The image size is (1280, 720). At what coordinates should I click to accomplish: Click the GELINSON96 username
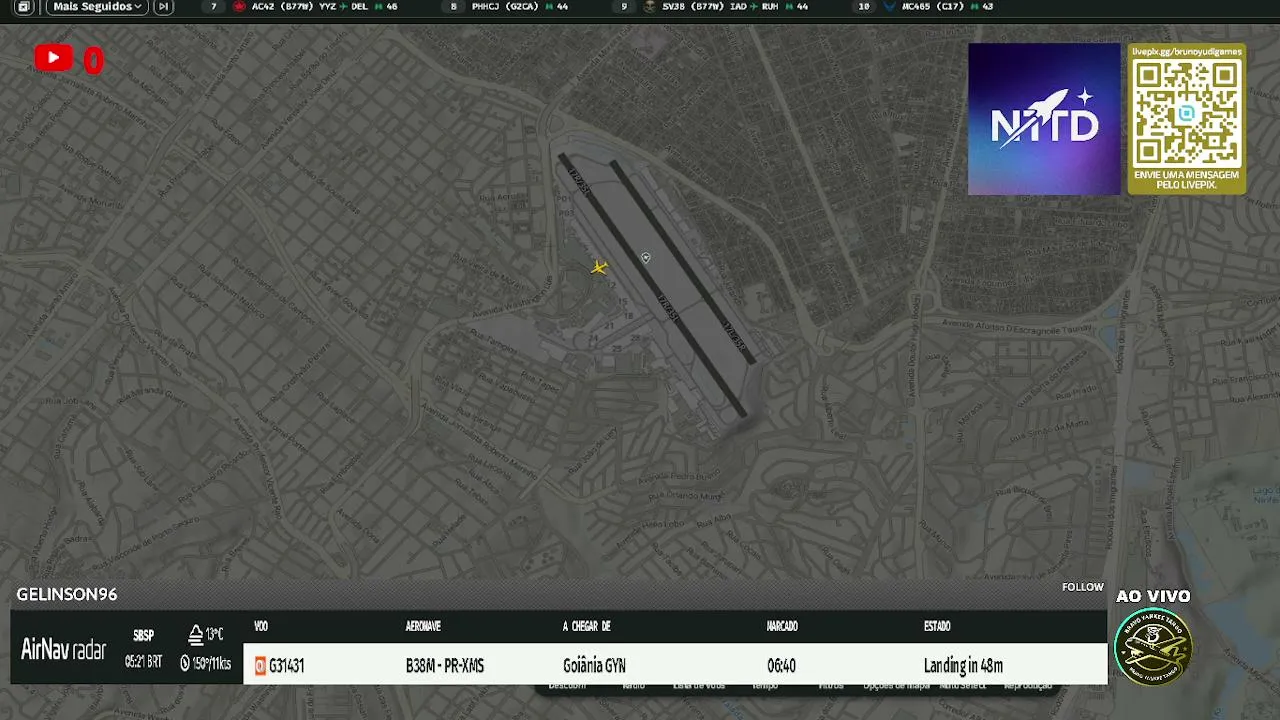[x=67, y=594]
